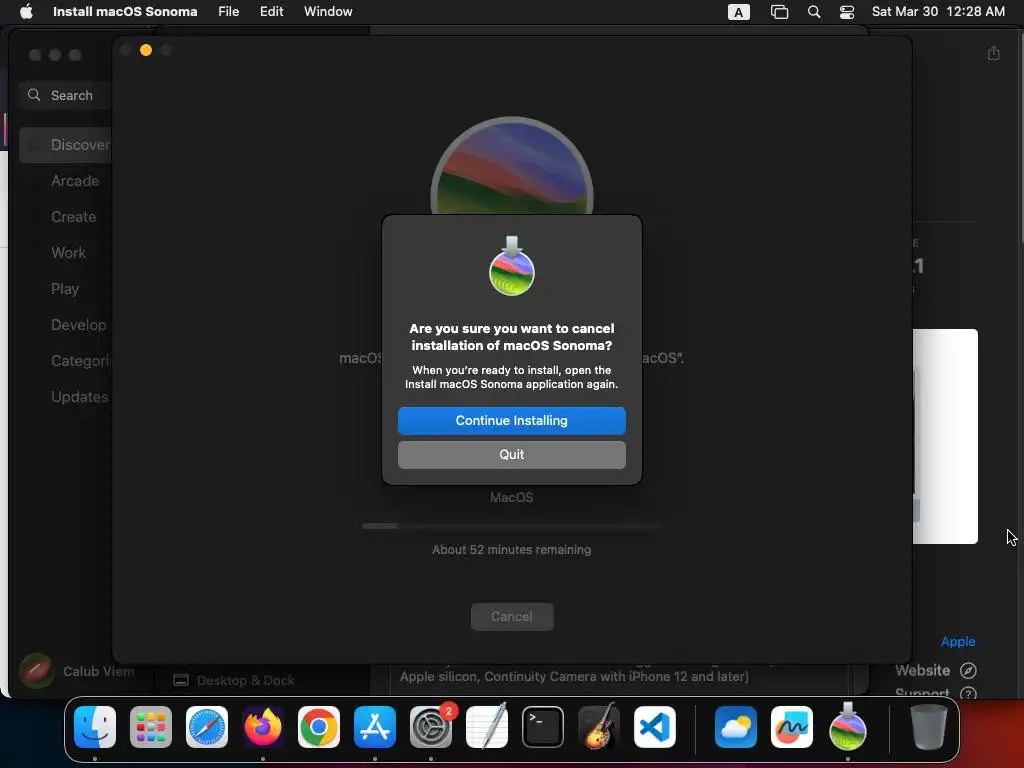Open the Support help link

(x=968, y=694)
